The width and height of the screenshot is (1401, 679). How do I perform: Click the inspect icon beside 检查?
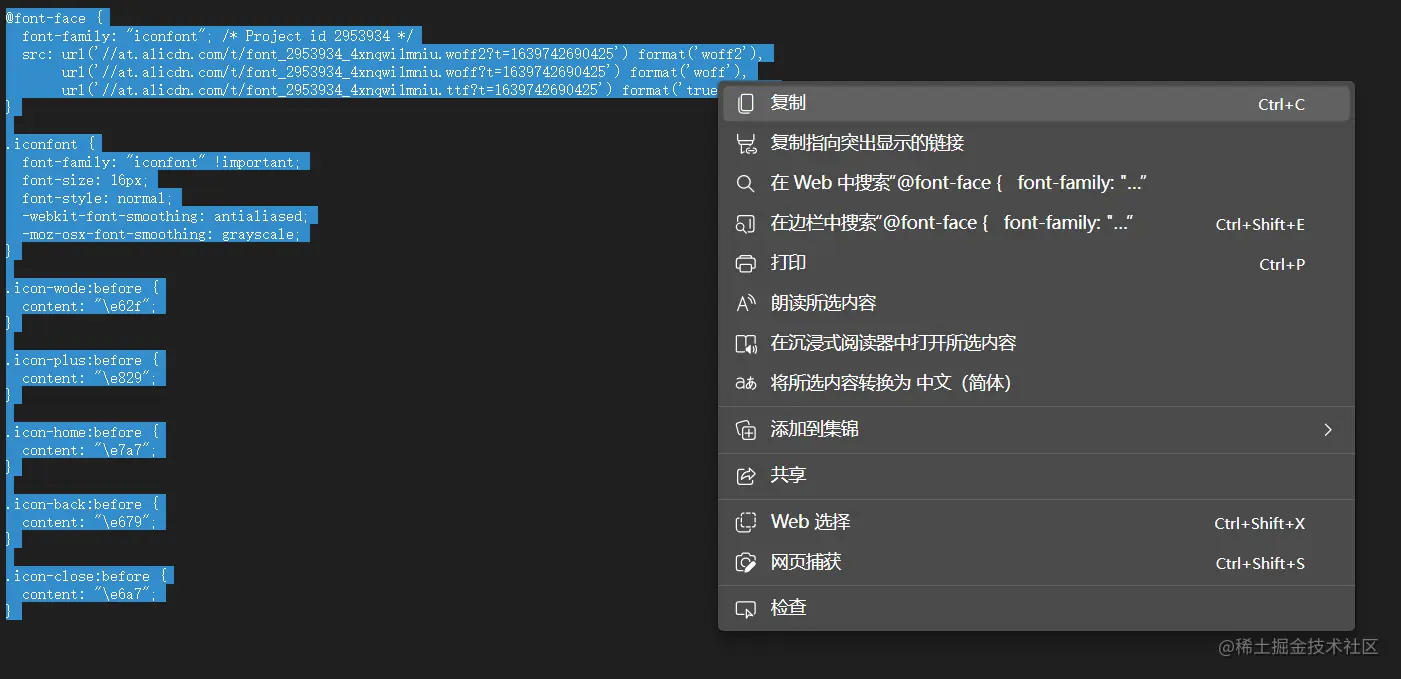click(x=746, y=608)
